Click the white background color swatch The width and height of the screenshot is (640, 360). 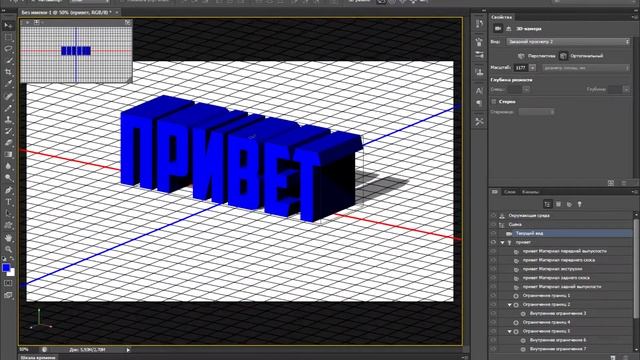point(12,272)
